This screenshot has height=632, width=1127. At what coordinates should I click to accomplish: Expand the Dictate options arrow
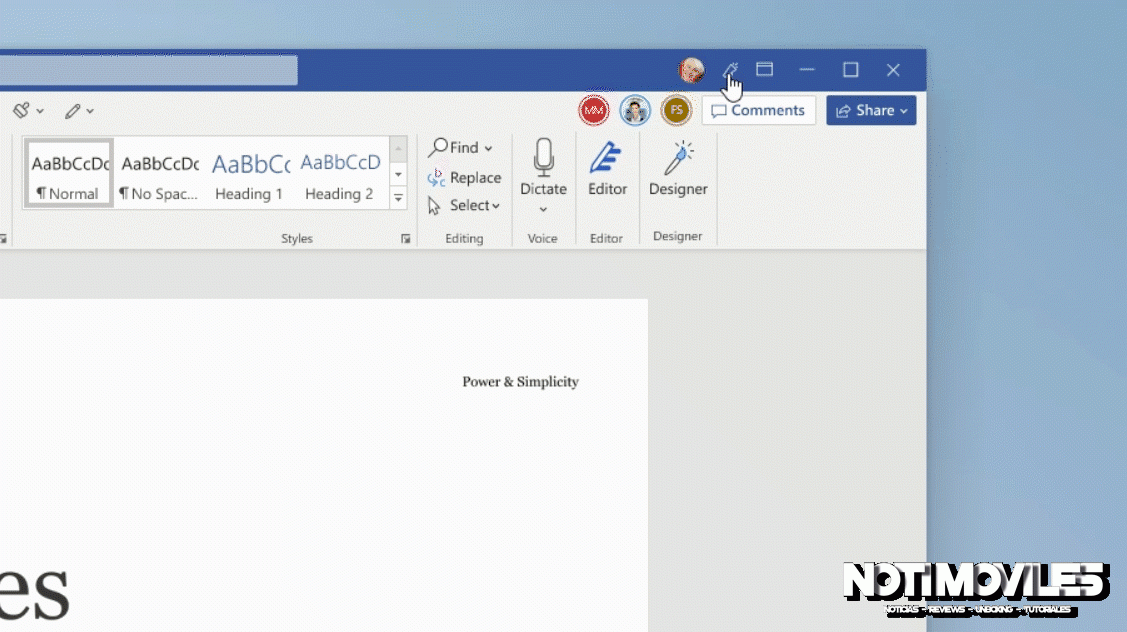click(543, 209)
